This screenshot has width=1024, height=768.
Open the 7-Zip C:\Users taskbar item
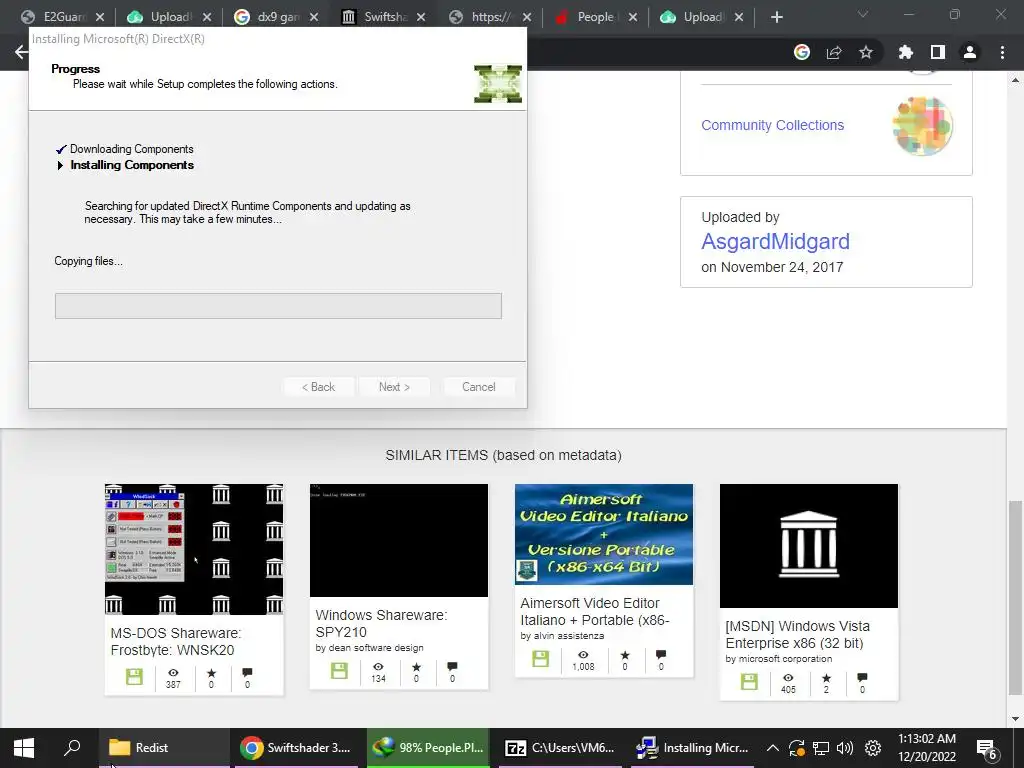[561, 748]
